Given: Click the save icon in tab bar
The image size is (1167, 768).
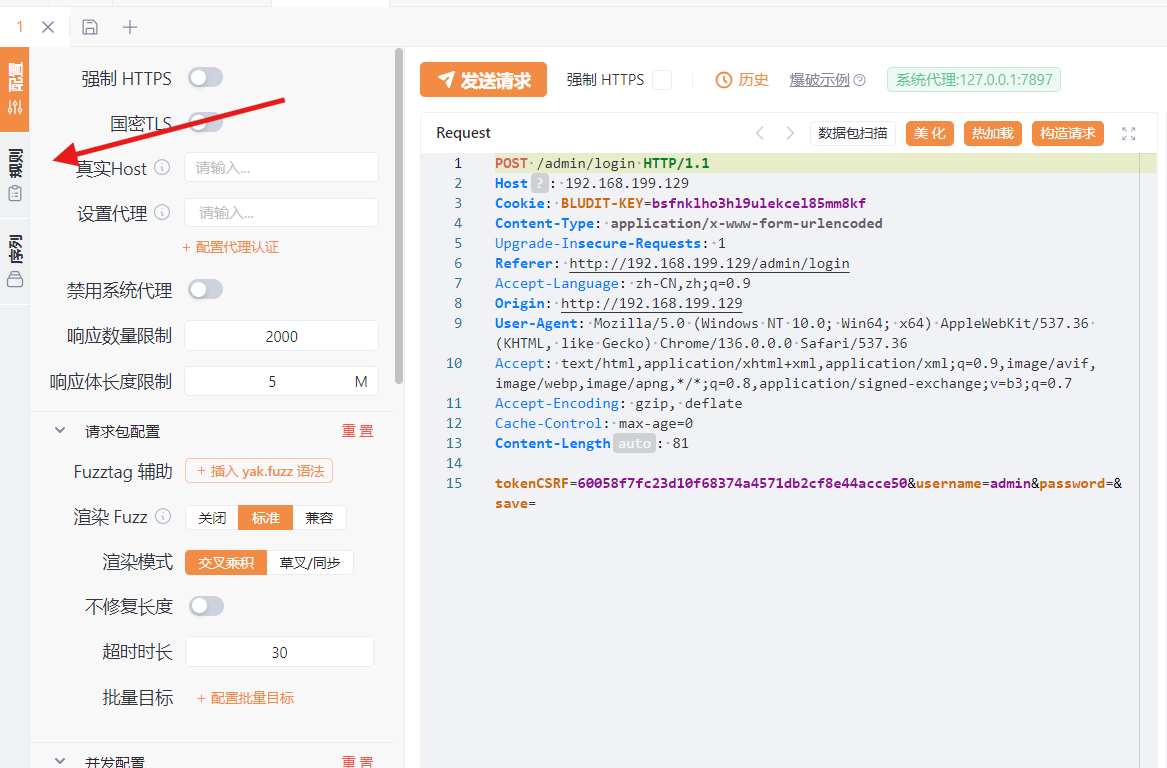Looking at the screenshot, I should click(89, 27).
